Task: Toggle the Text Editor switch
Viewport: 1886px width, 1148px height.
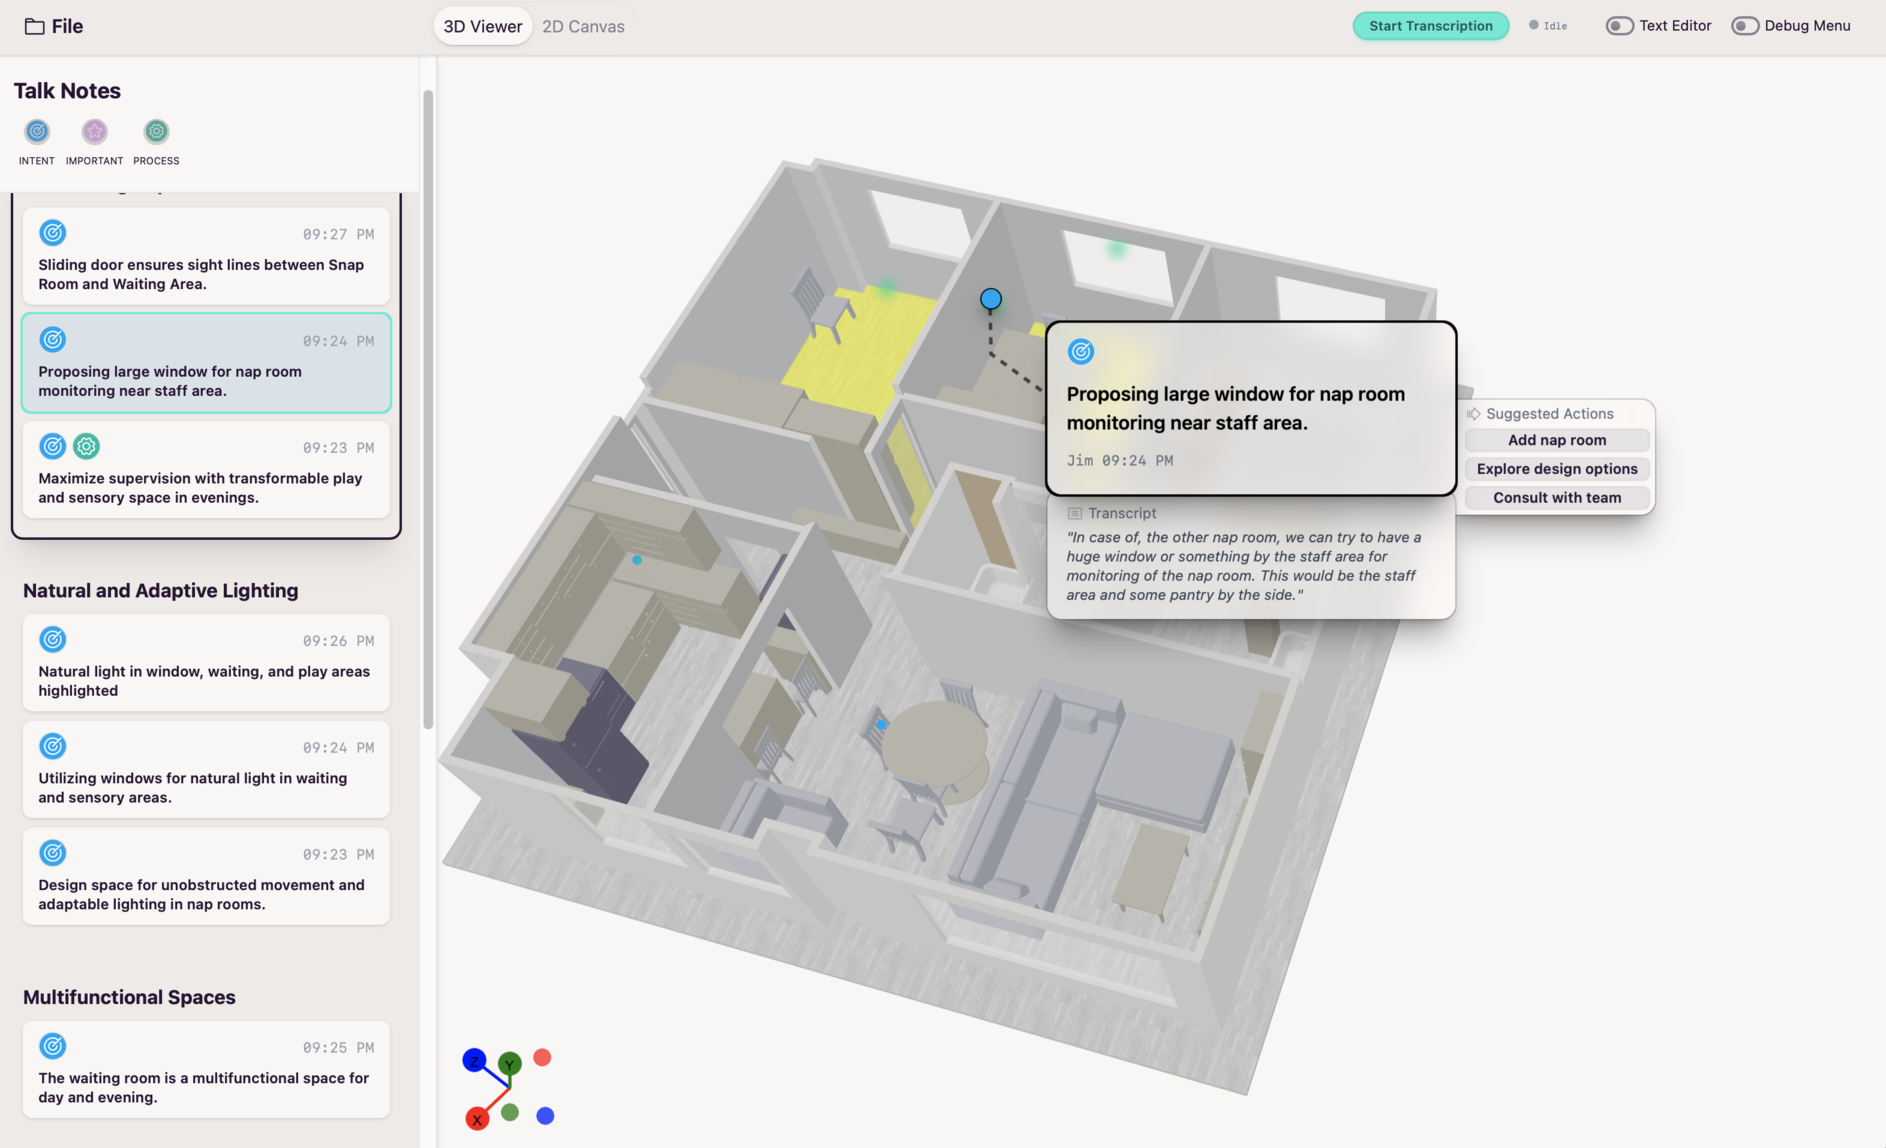Action: coord(1619,26)
